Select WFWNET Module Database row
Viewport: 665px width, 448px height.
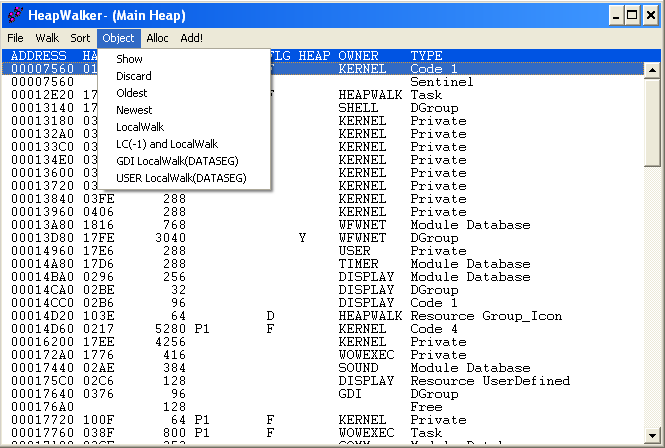click(323, 225)
